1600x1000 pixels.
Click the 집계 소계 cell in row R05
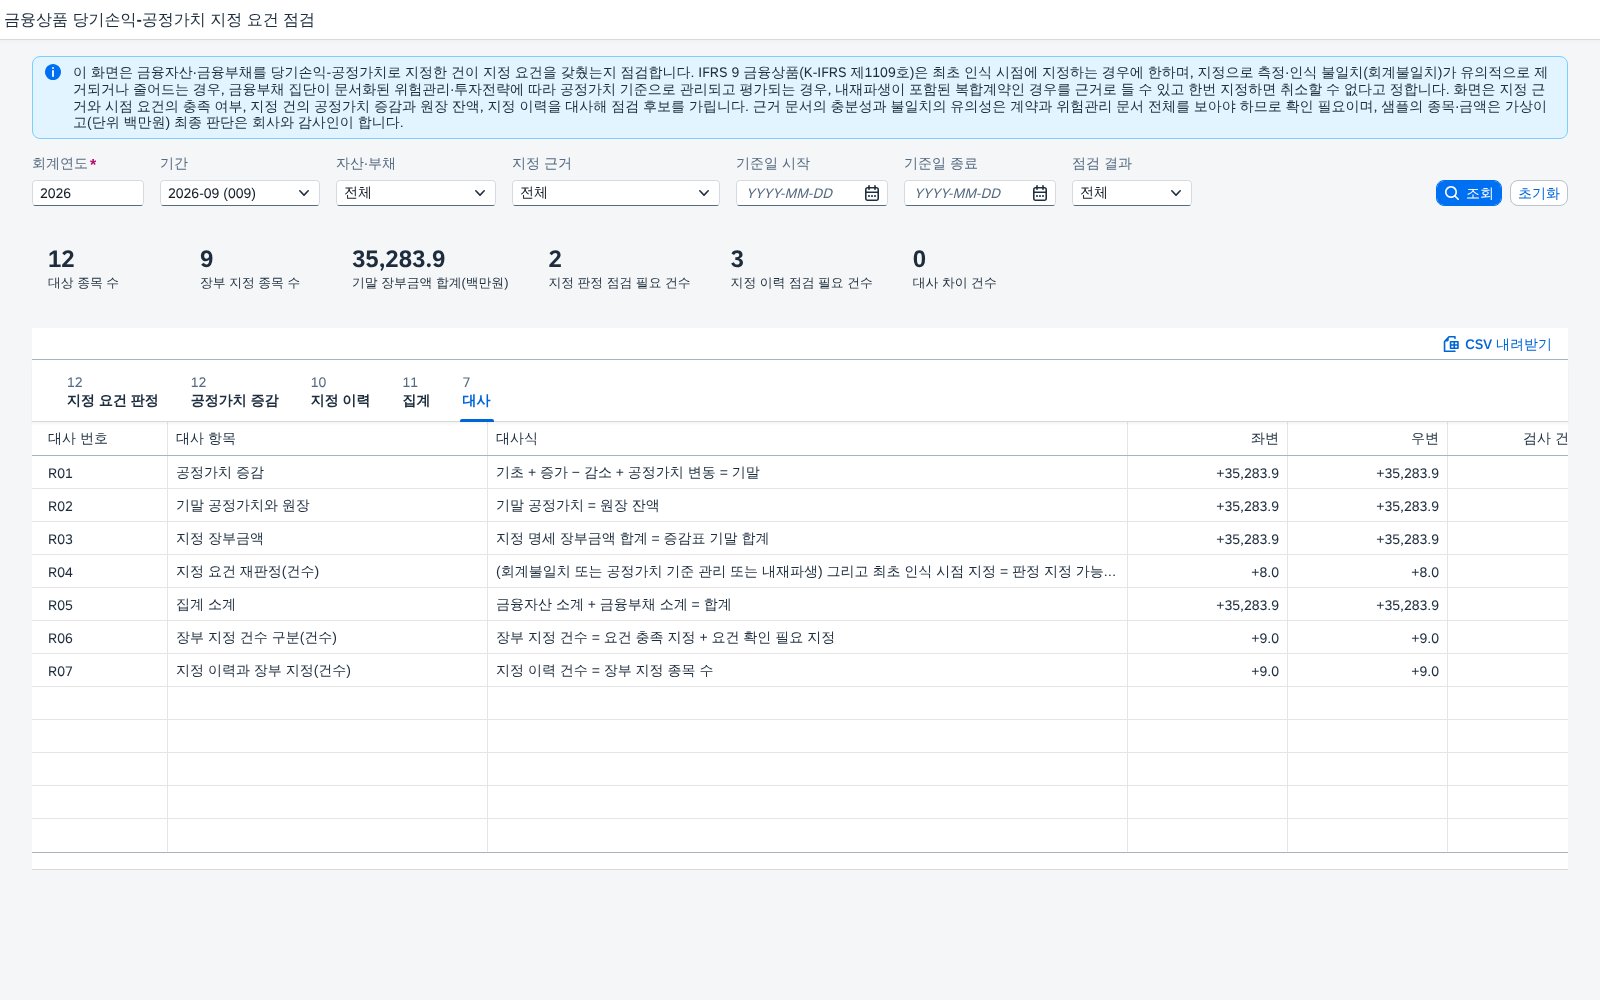[x=328, y=605]
